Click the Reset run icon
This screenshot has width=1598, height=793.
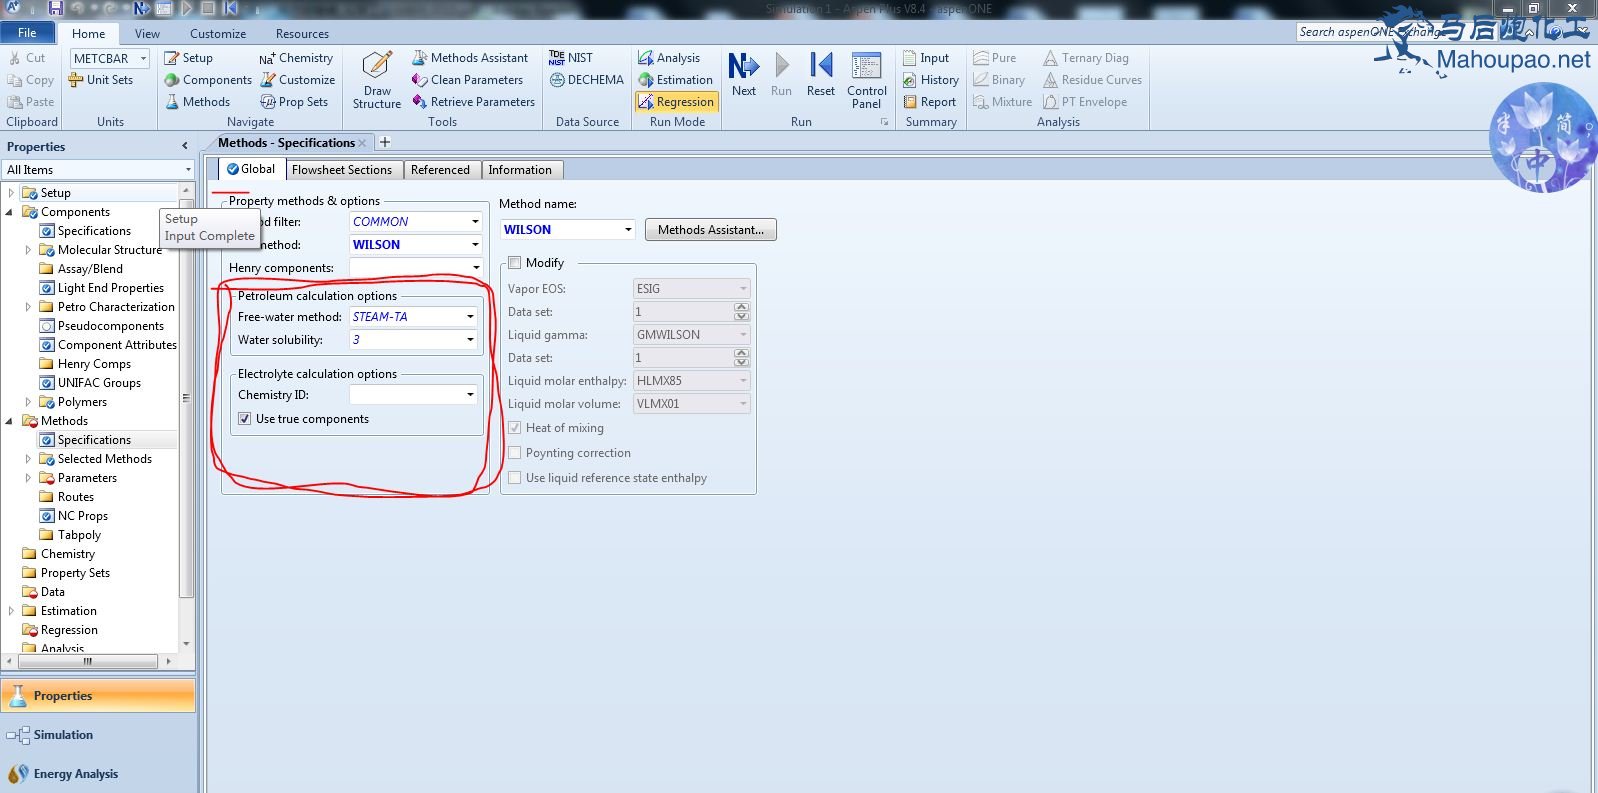[x=820, y=75]
